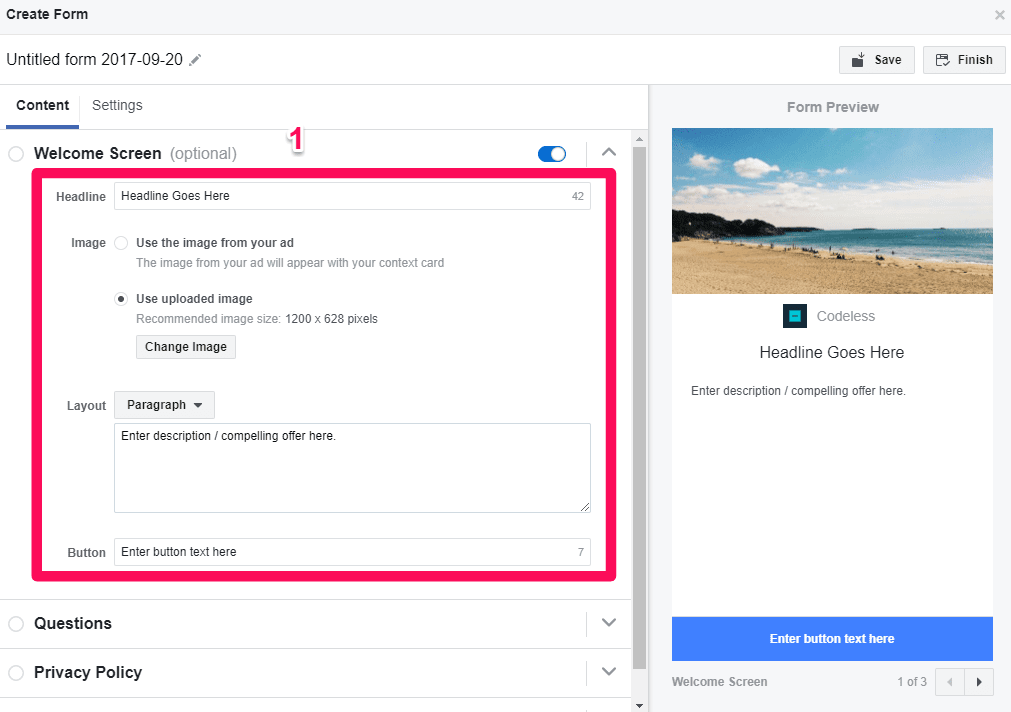Select the Content tab
This screenshot has height=712, width=1011.
42,105
